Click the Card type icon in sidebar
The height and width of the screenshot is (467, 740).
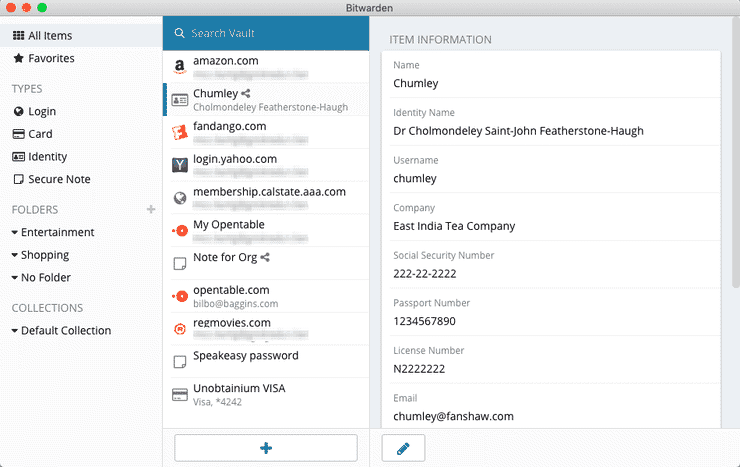click(x=18, y=134)
